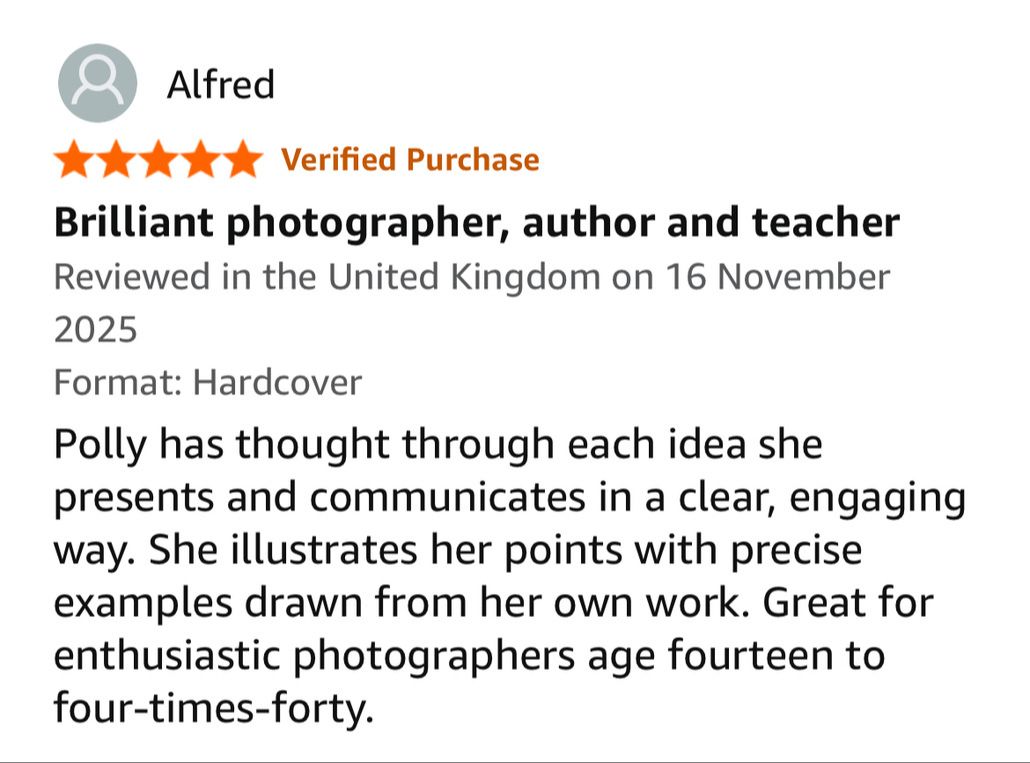Open reviewer name Alfred's profile
The width and height of the screenshot is (1030, 763).
pyautogui.click(x=221, y=85)
